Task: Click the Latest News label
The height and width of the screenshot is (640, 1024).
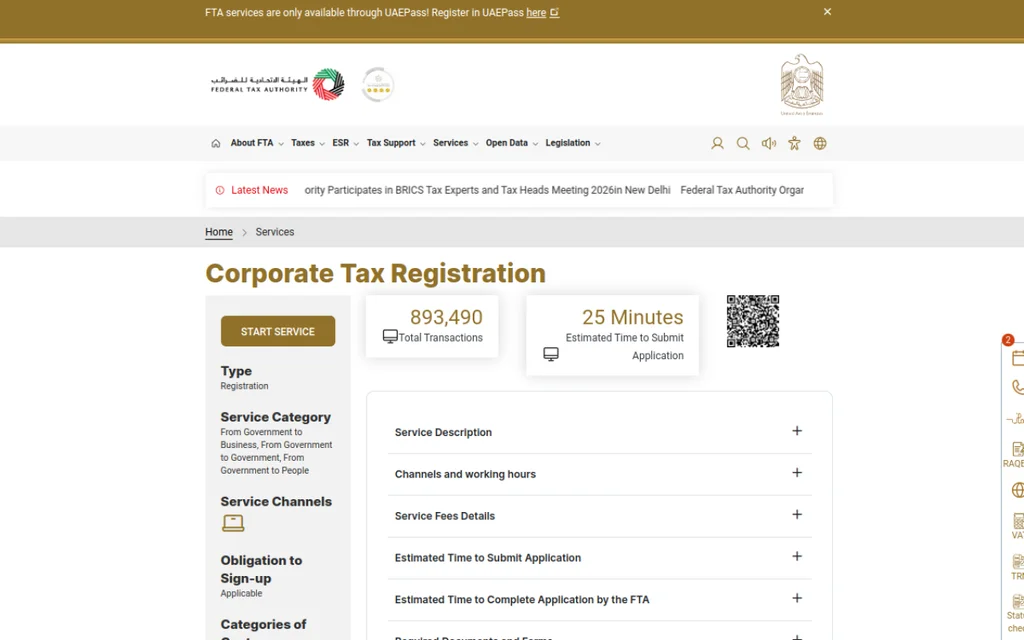Action: tap(259, 190)
